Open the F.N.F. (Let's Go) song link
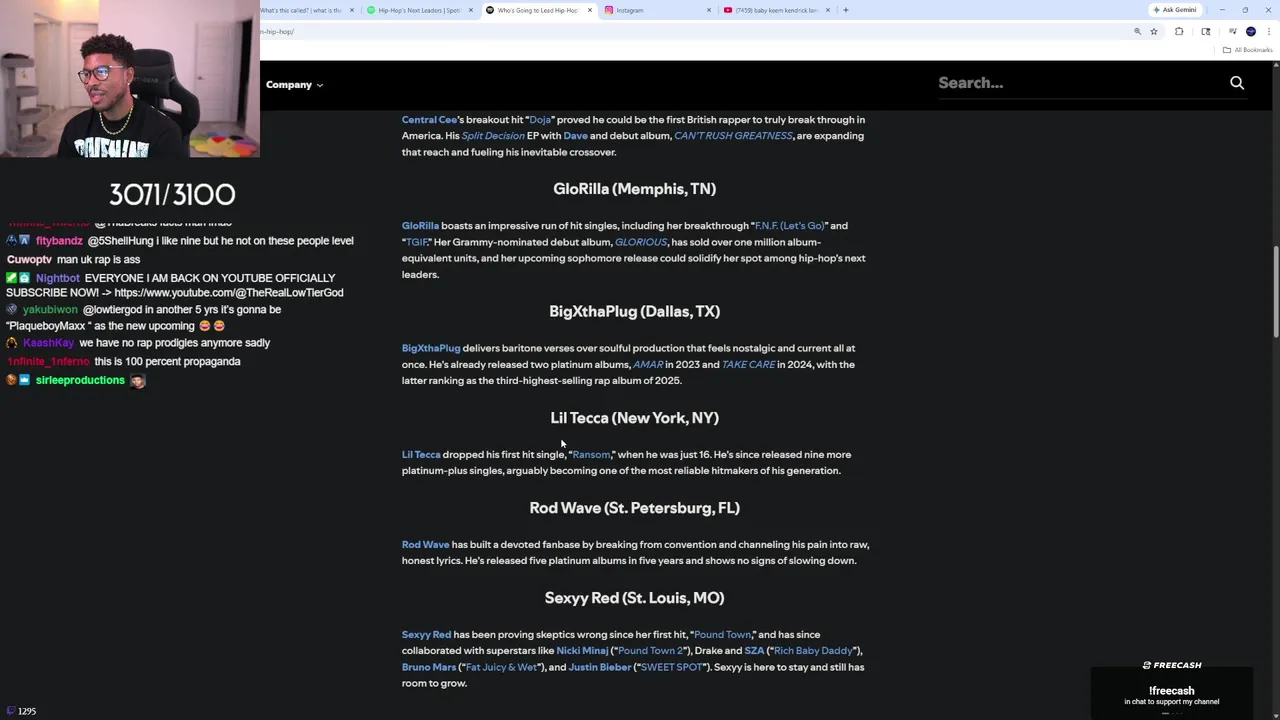Image resolution: width=1280 pixels, height=720 pixels. [789, 226]
